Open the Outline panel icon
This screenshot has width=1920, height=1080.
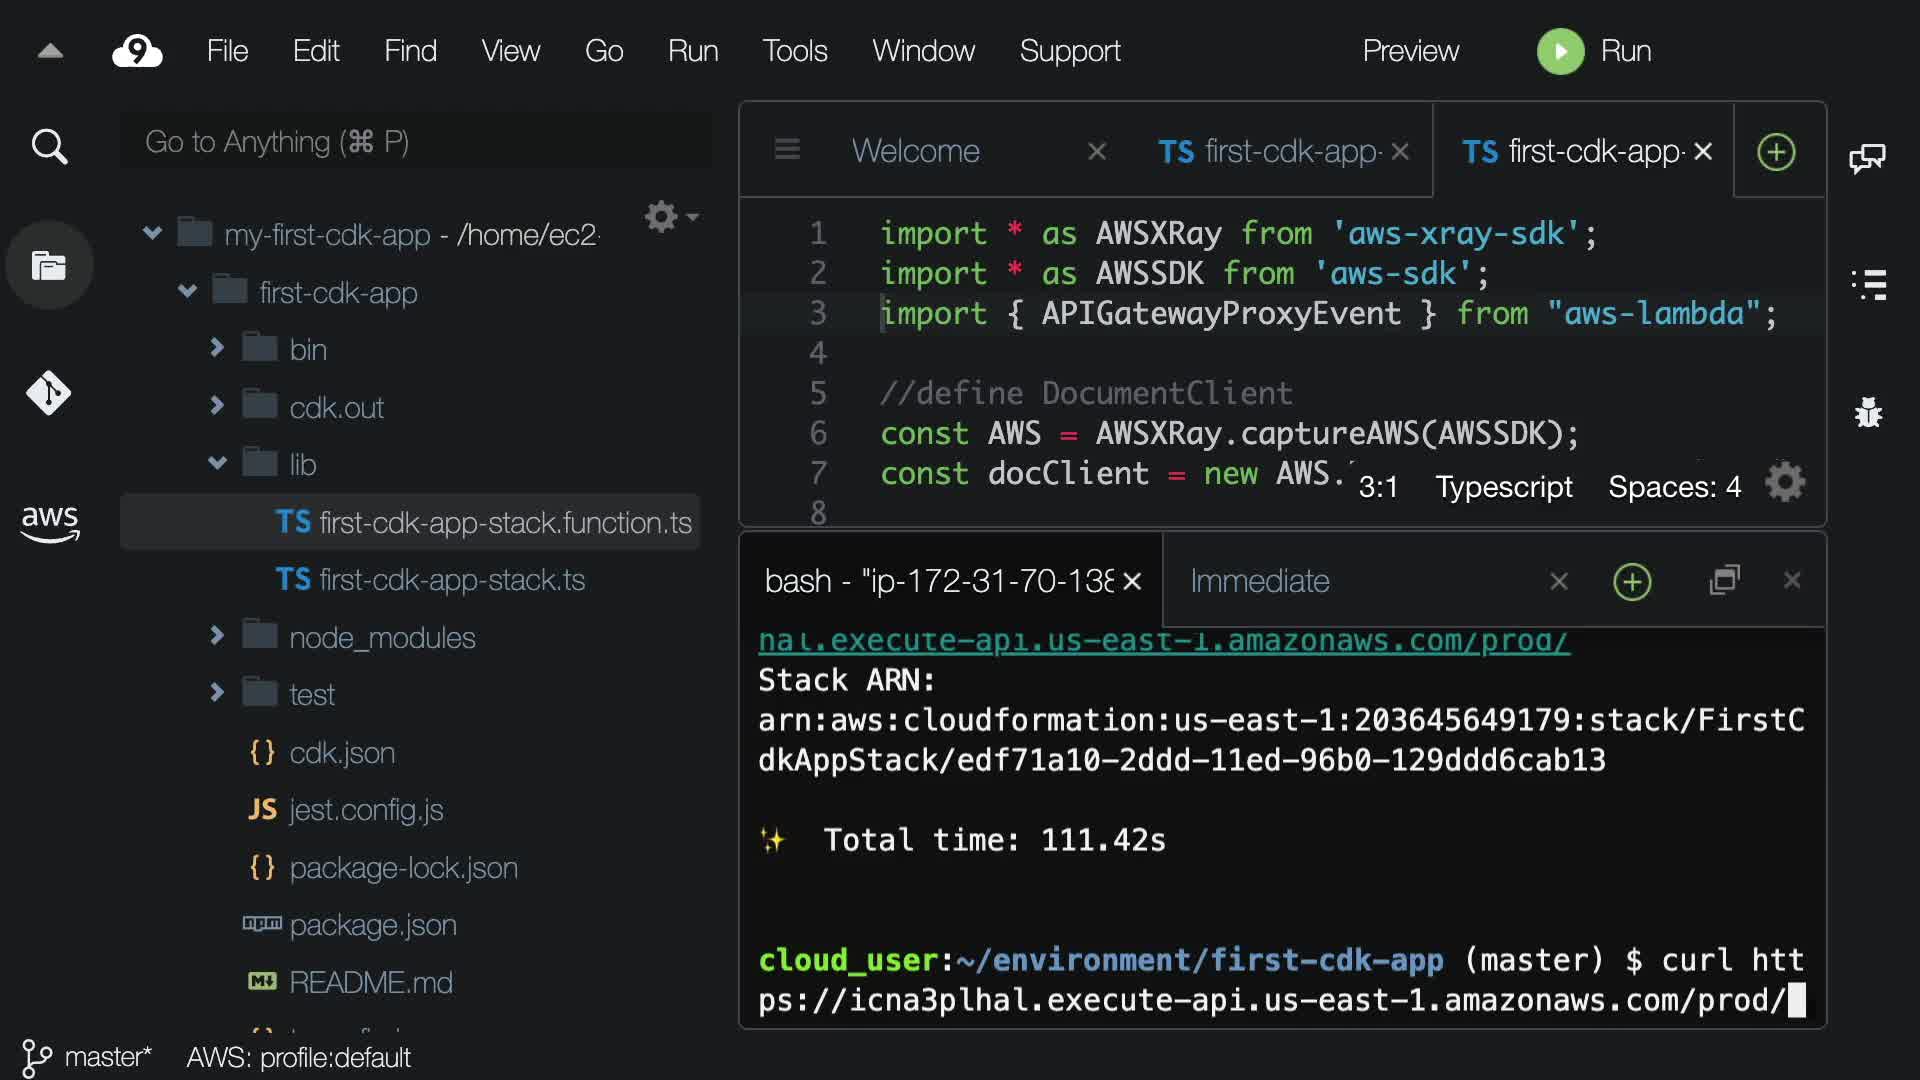point(1868,285)
